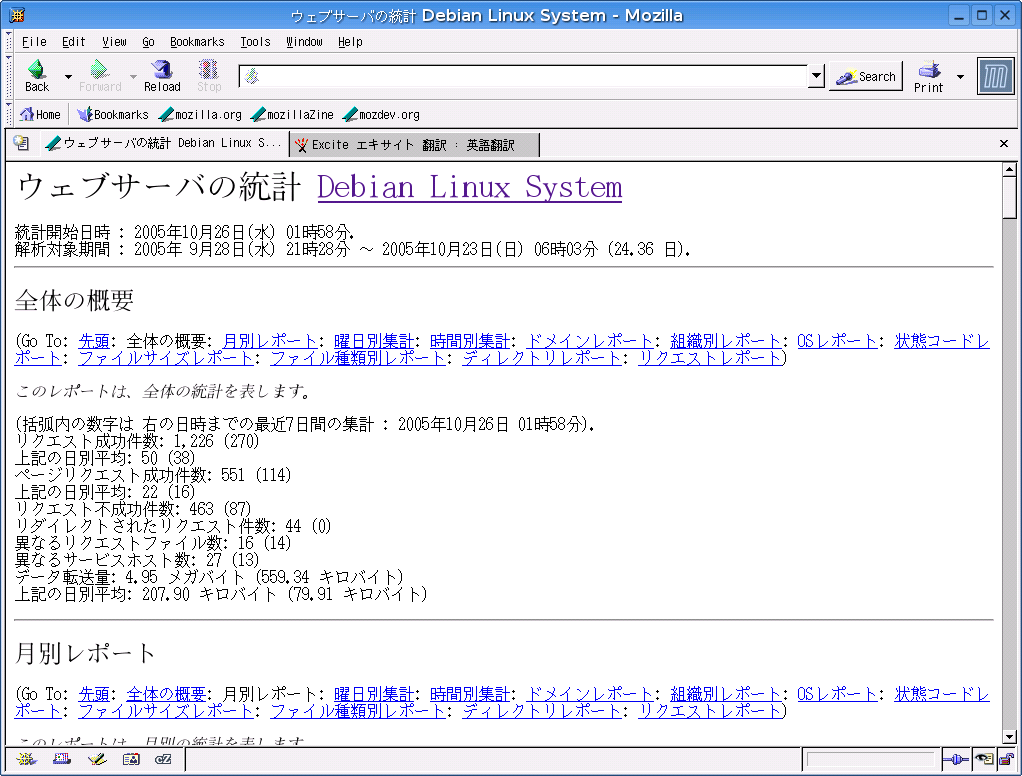Click the Mozilla throbber logo
The height and width of the screenshot is (776, 1022).
click(995, 76)
